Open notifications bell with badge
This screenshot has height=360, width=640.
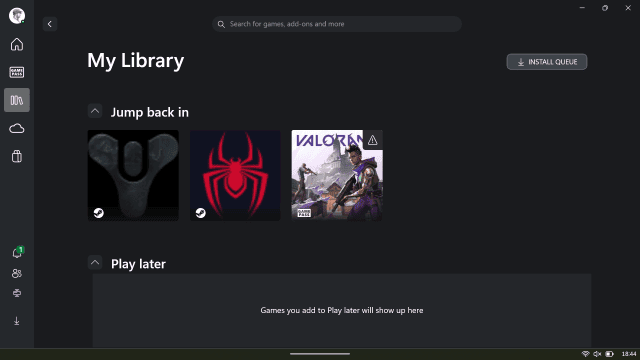[17, 252]
